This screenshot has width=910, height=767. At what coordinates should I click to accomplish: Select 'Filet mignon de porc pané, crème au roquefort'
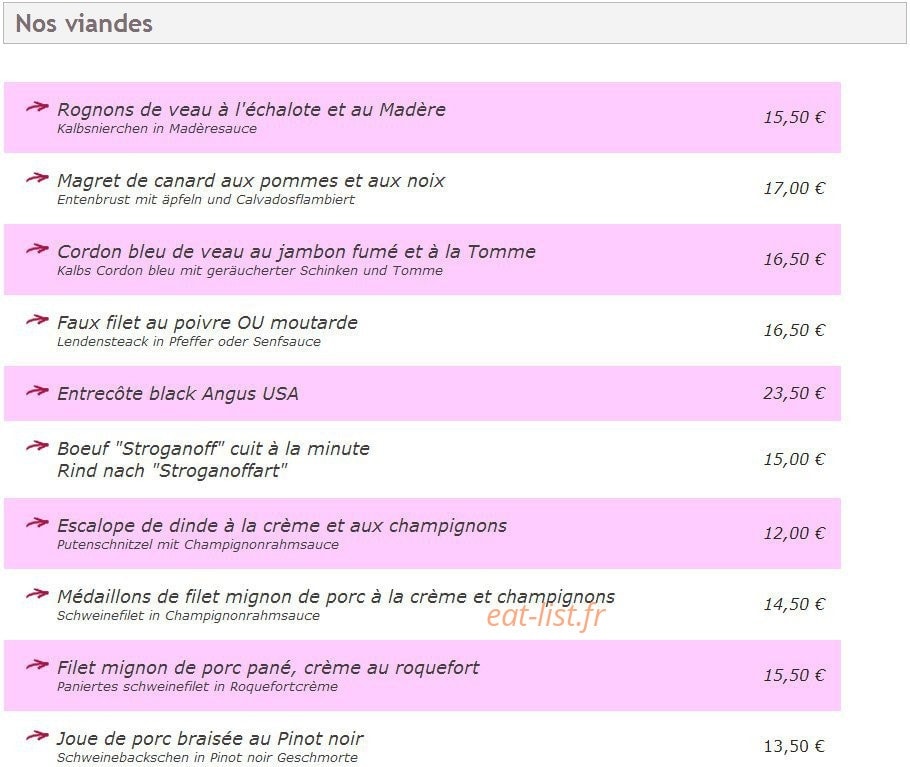[x=268, y=667]
